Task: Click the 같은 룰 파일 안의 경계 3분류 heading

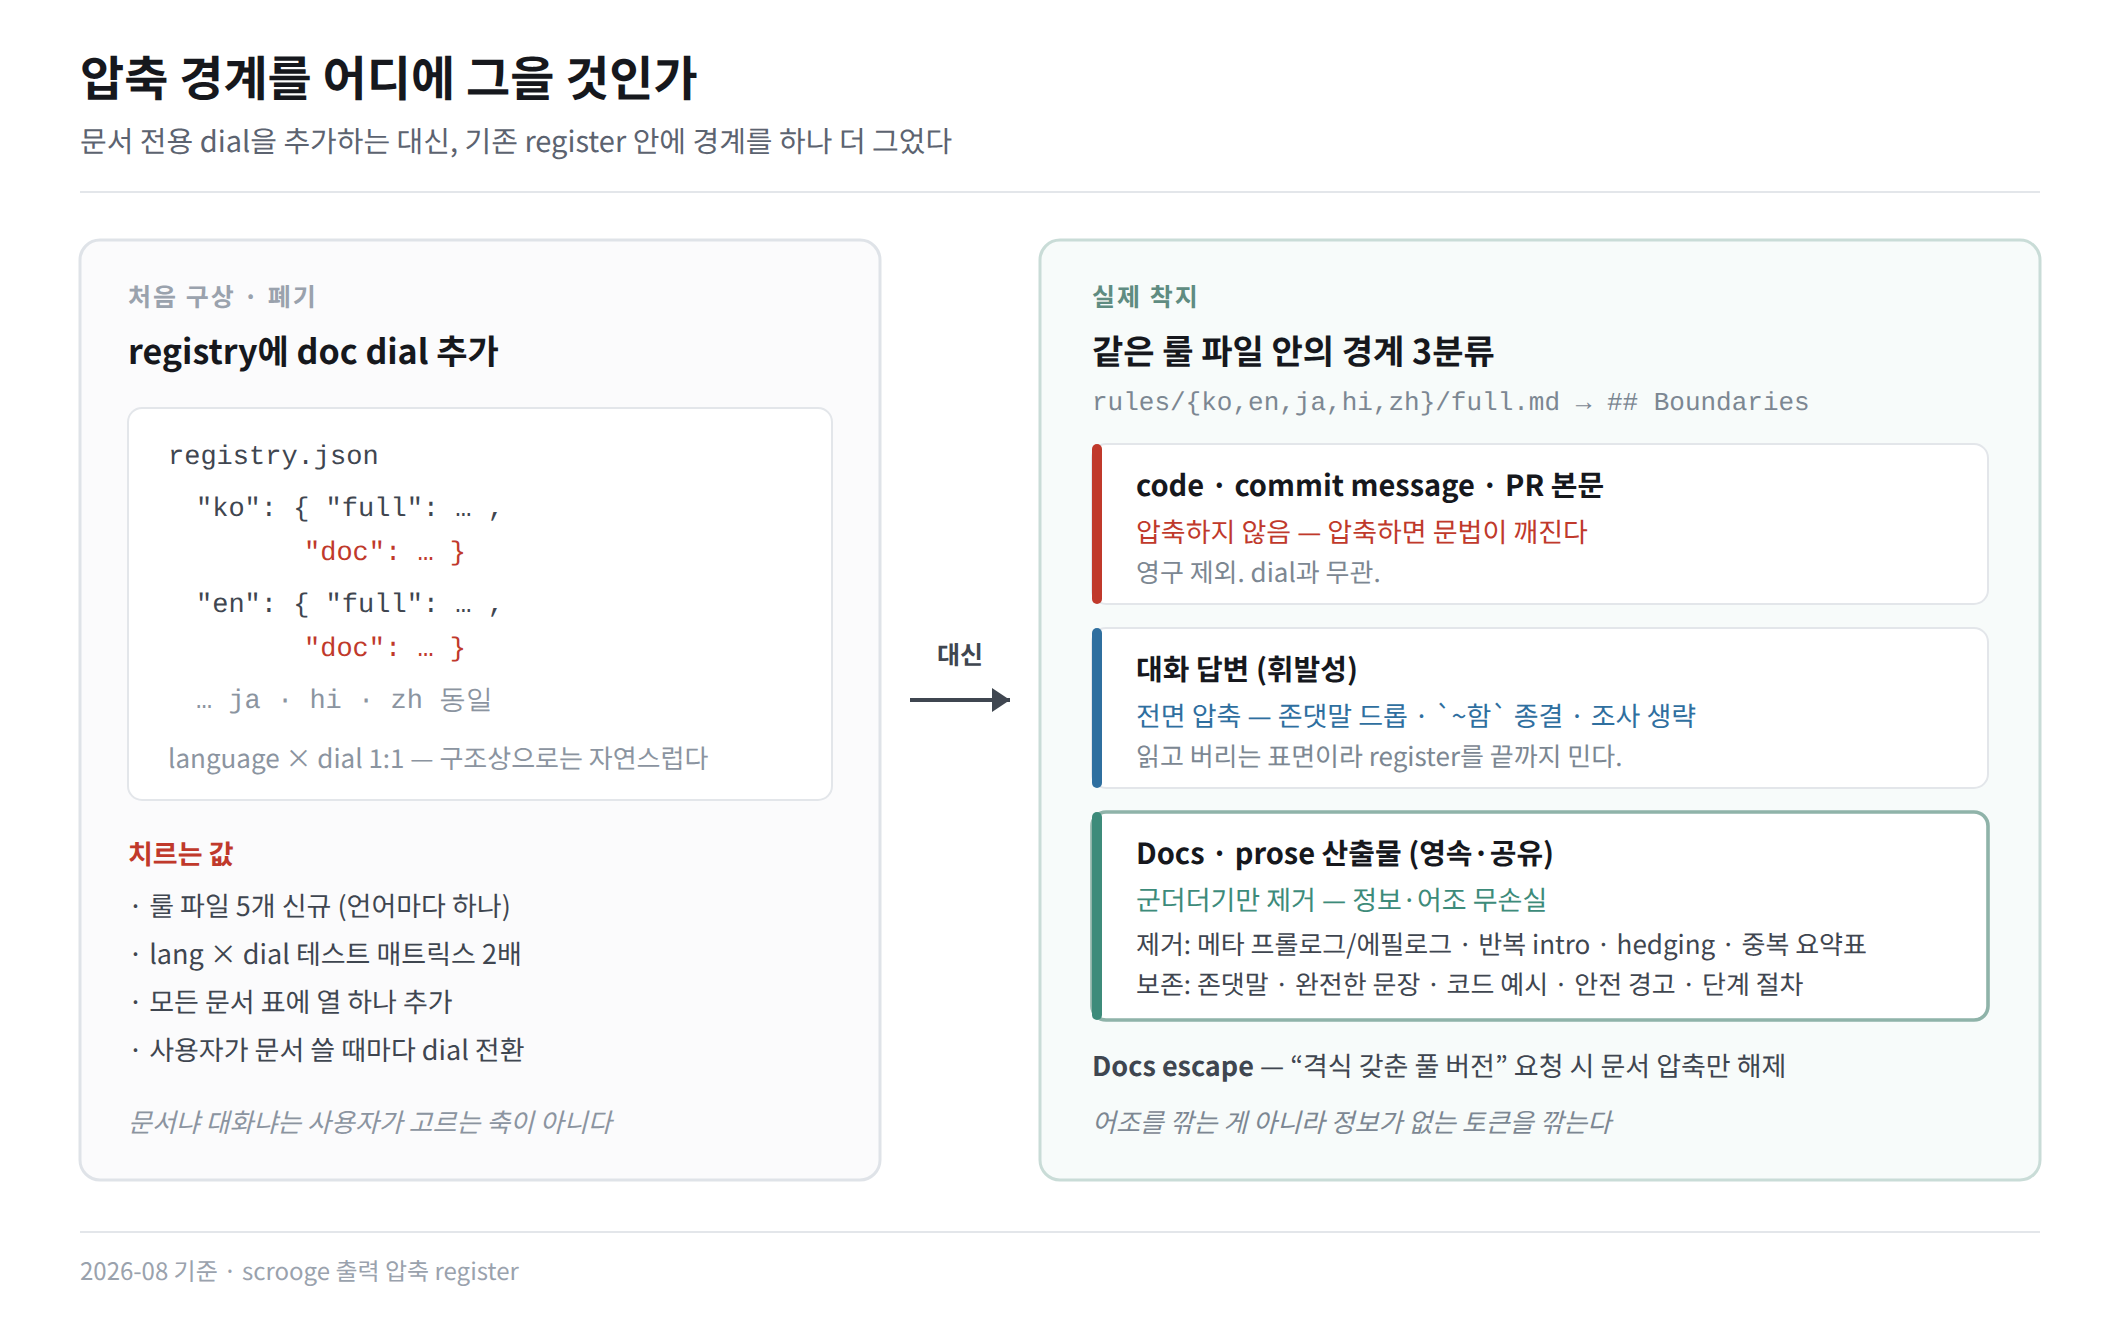Action: 1292,351
